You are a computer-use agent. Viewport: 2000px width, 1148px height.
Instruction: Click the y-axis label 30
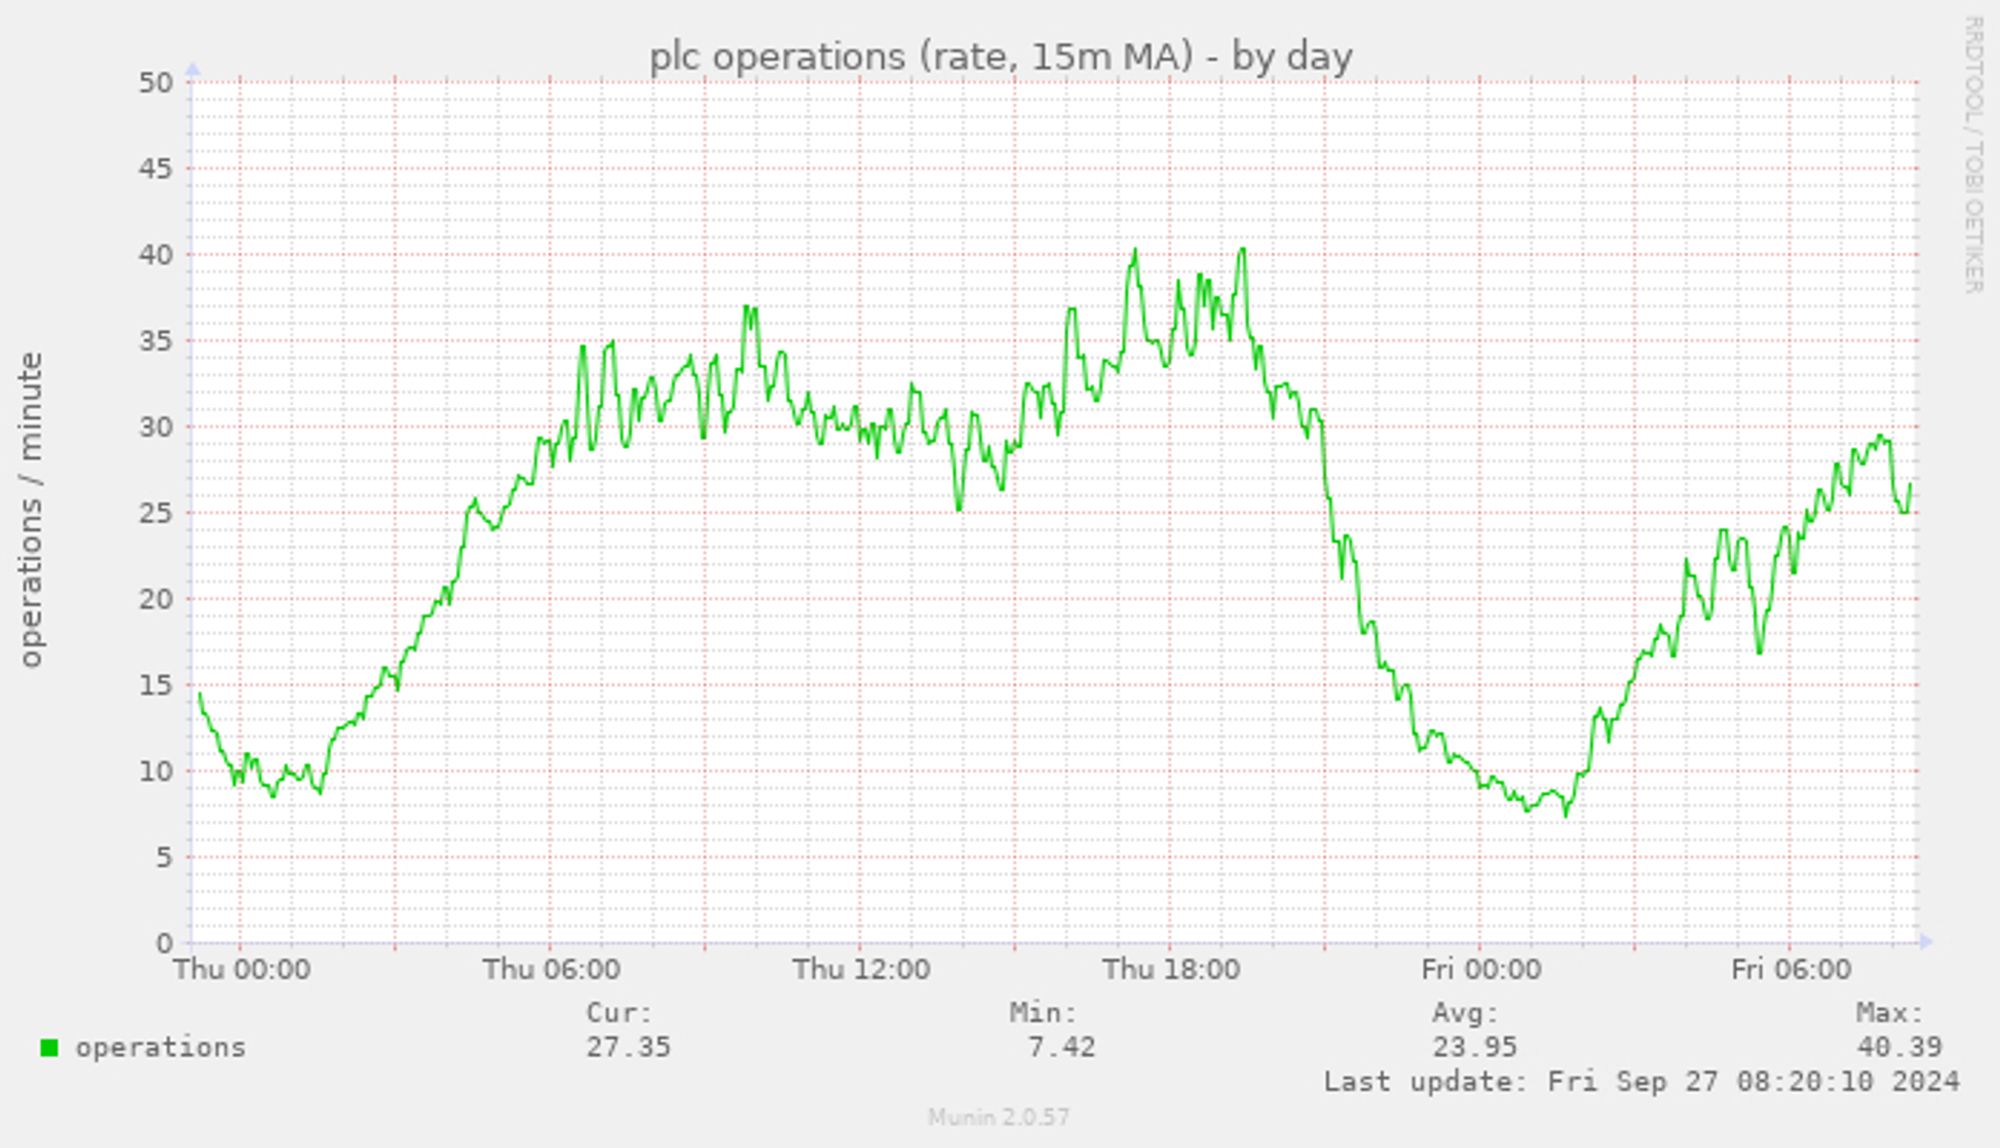point(156,427)
